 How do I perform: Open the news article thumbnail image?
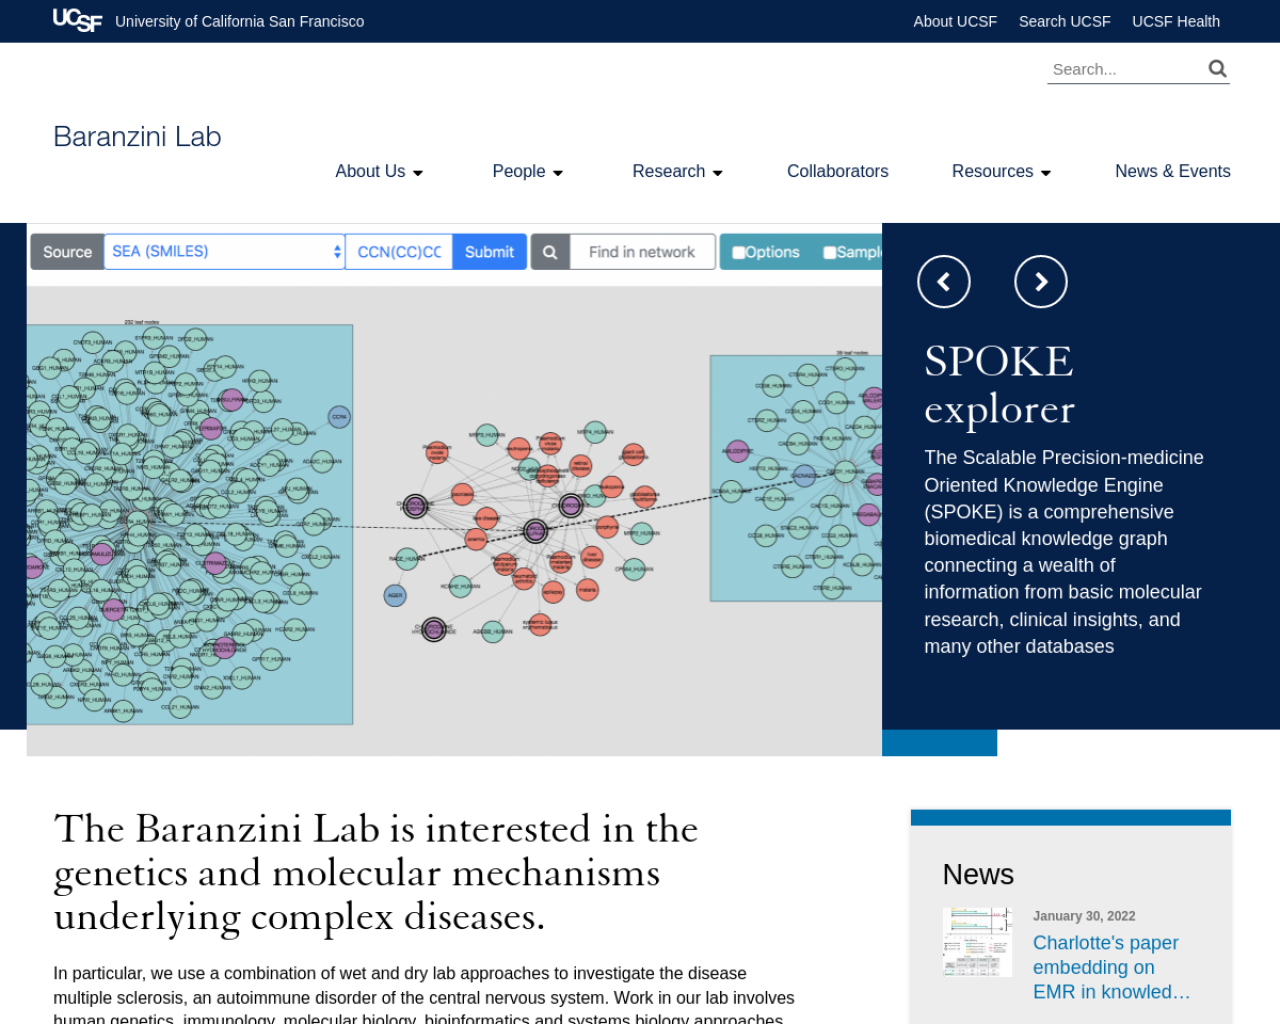(977, 942)
